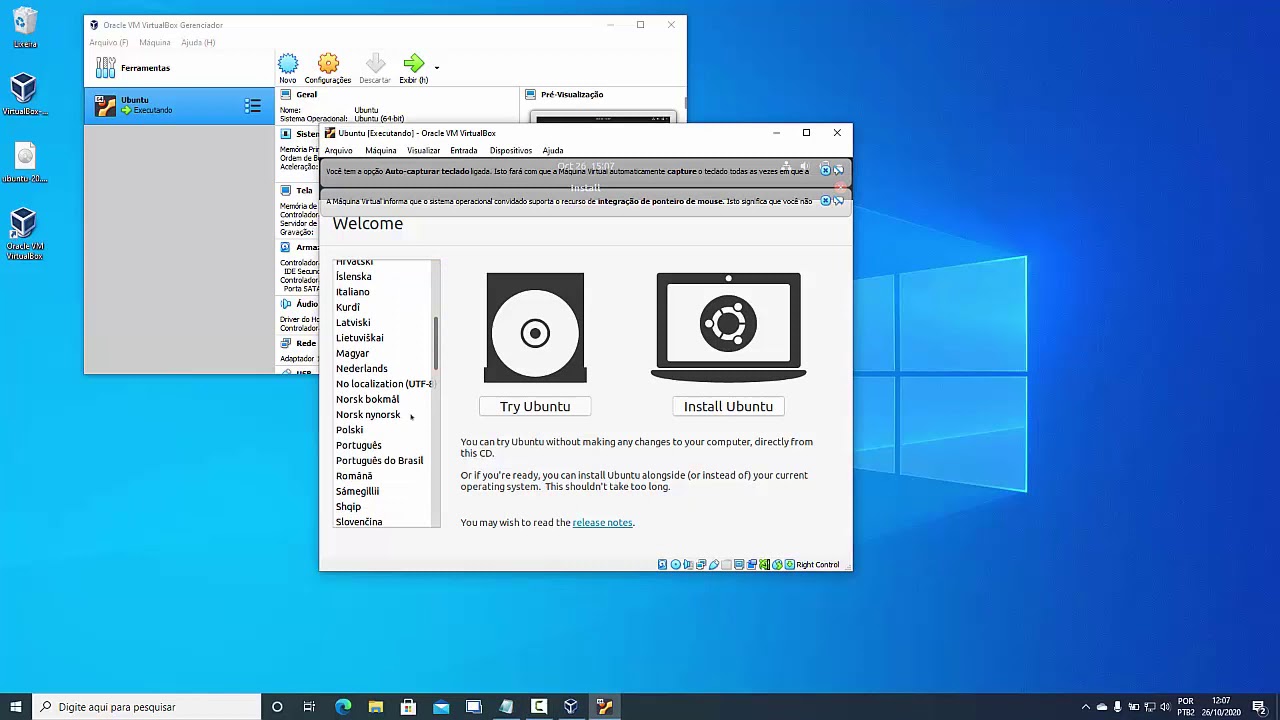1280x720 pixels.
Task: Click the laptop image above Install Ubuntu
Action: 728,327
